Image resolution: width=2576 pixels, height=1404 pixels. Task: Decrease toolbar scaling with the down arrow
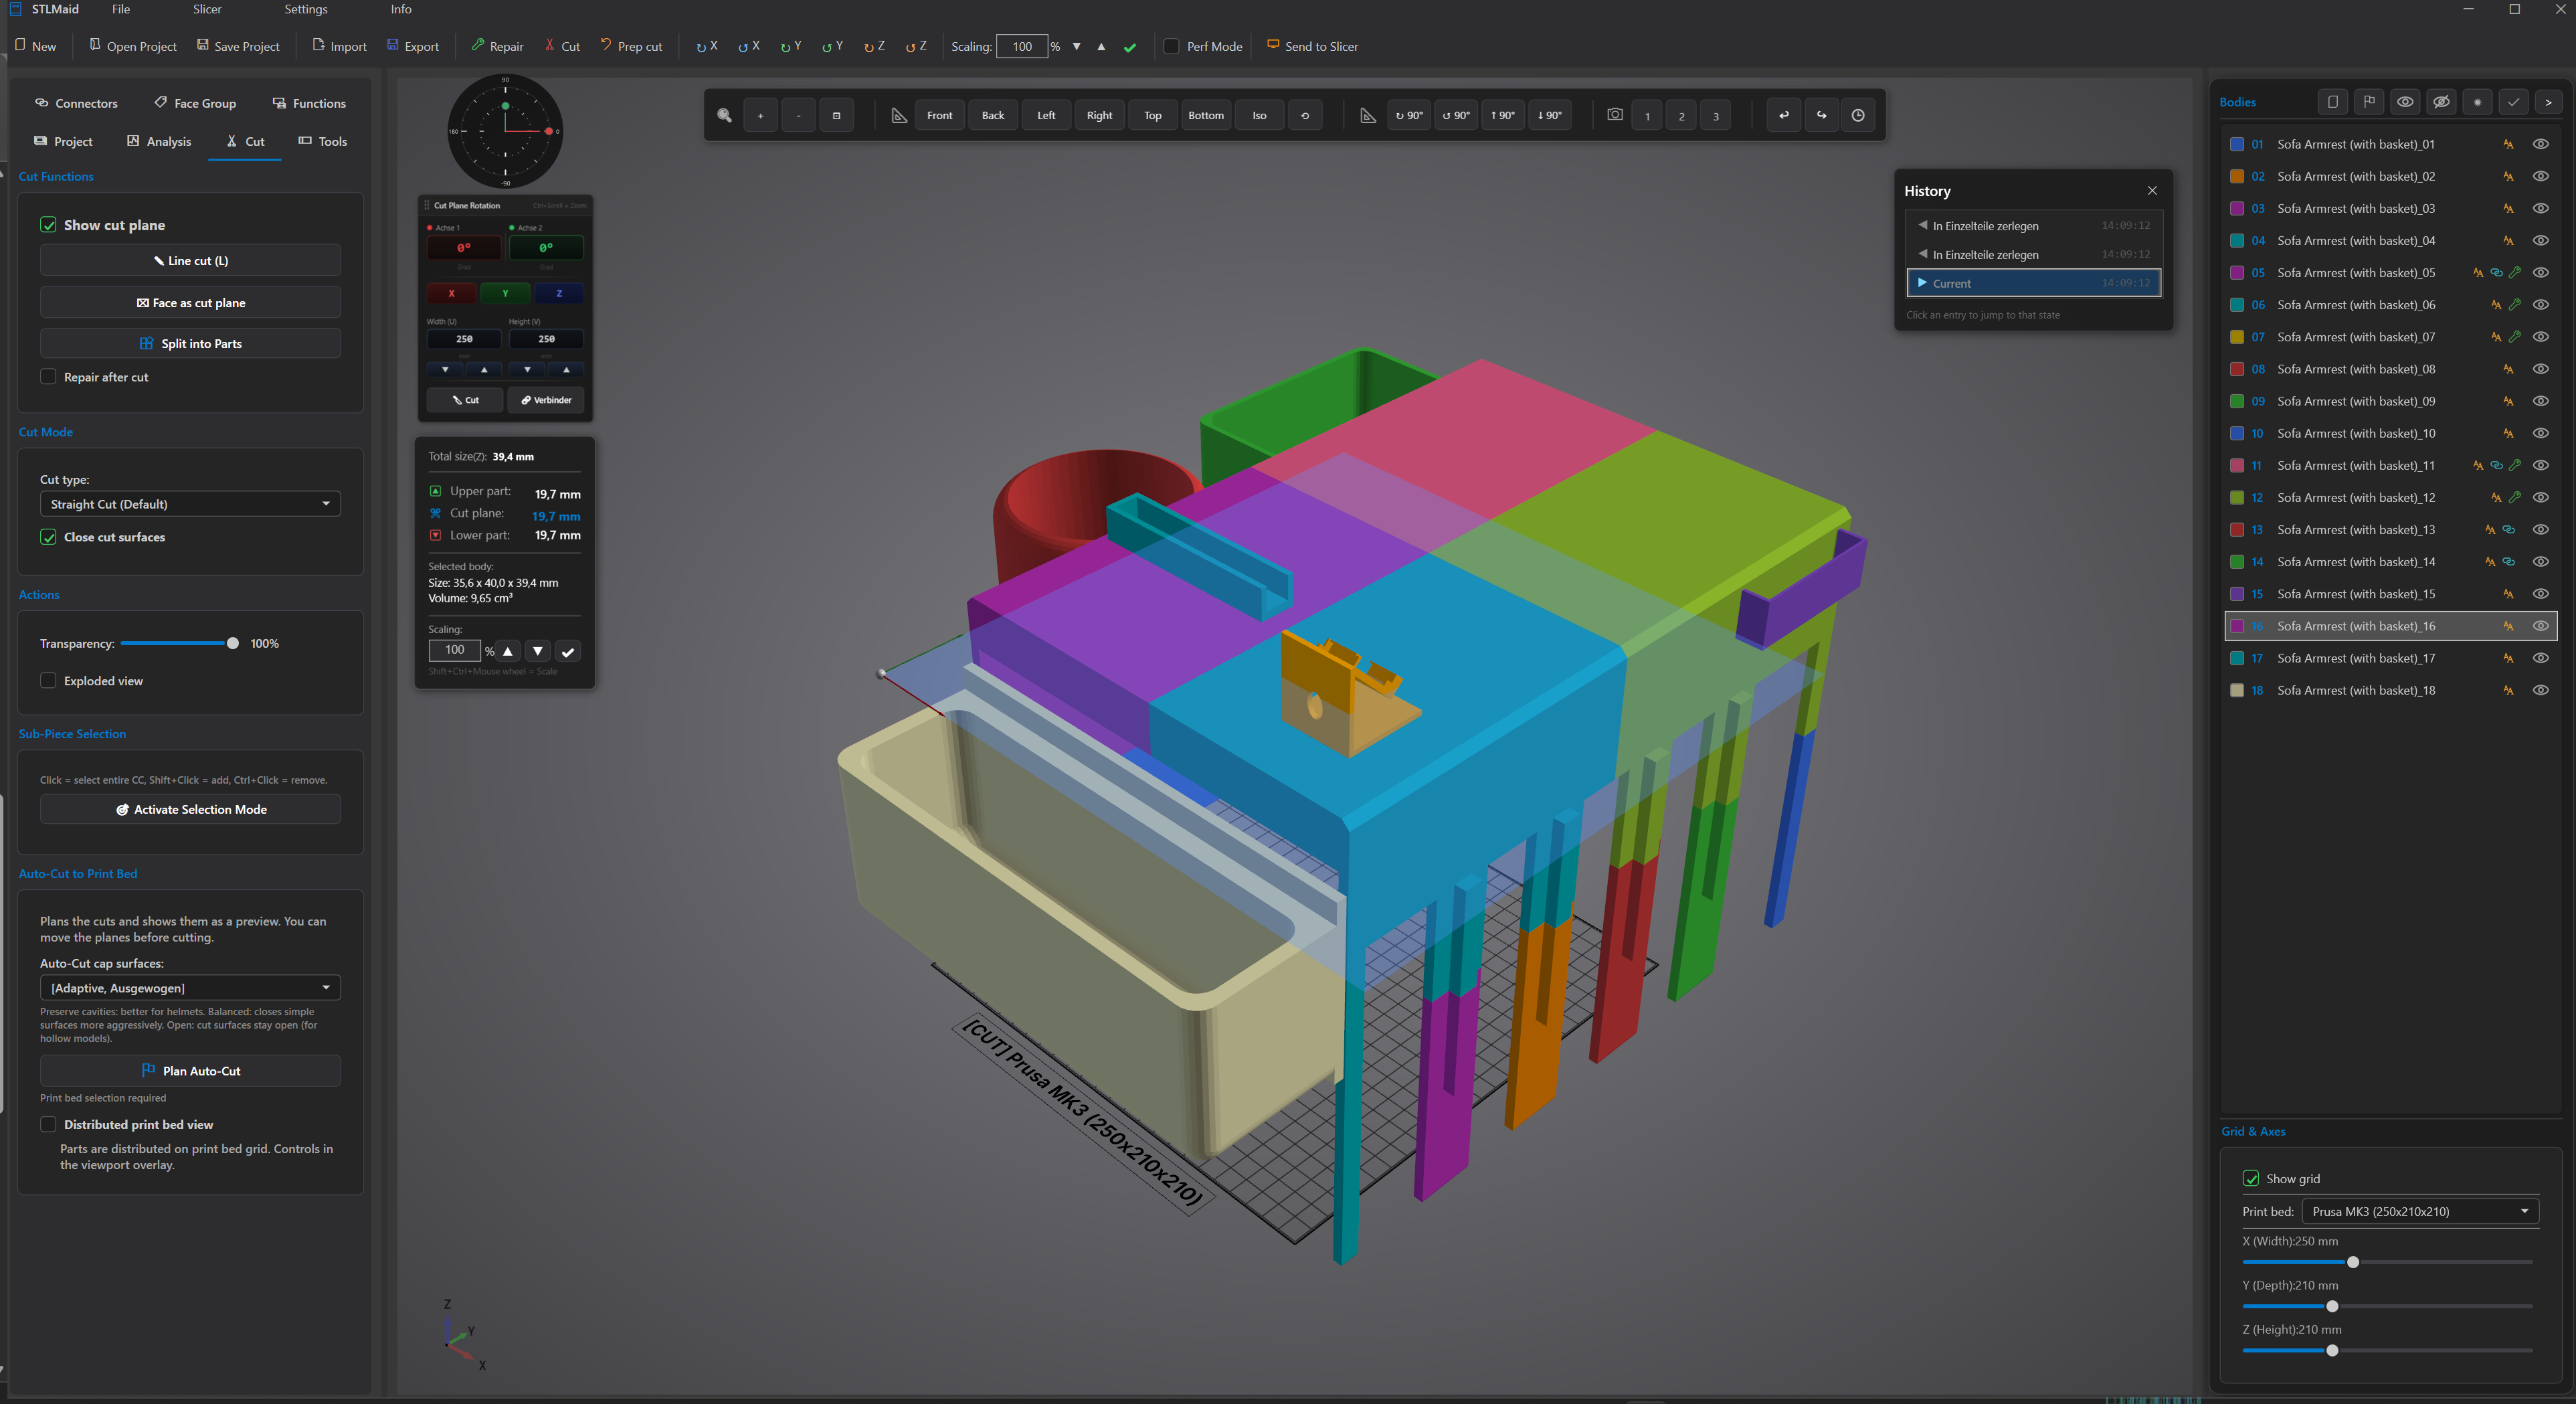1077,47
